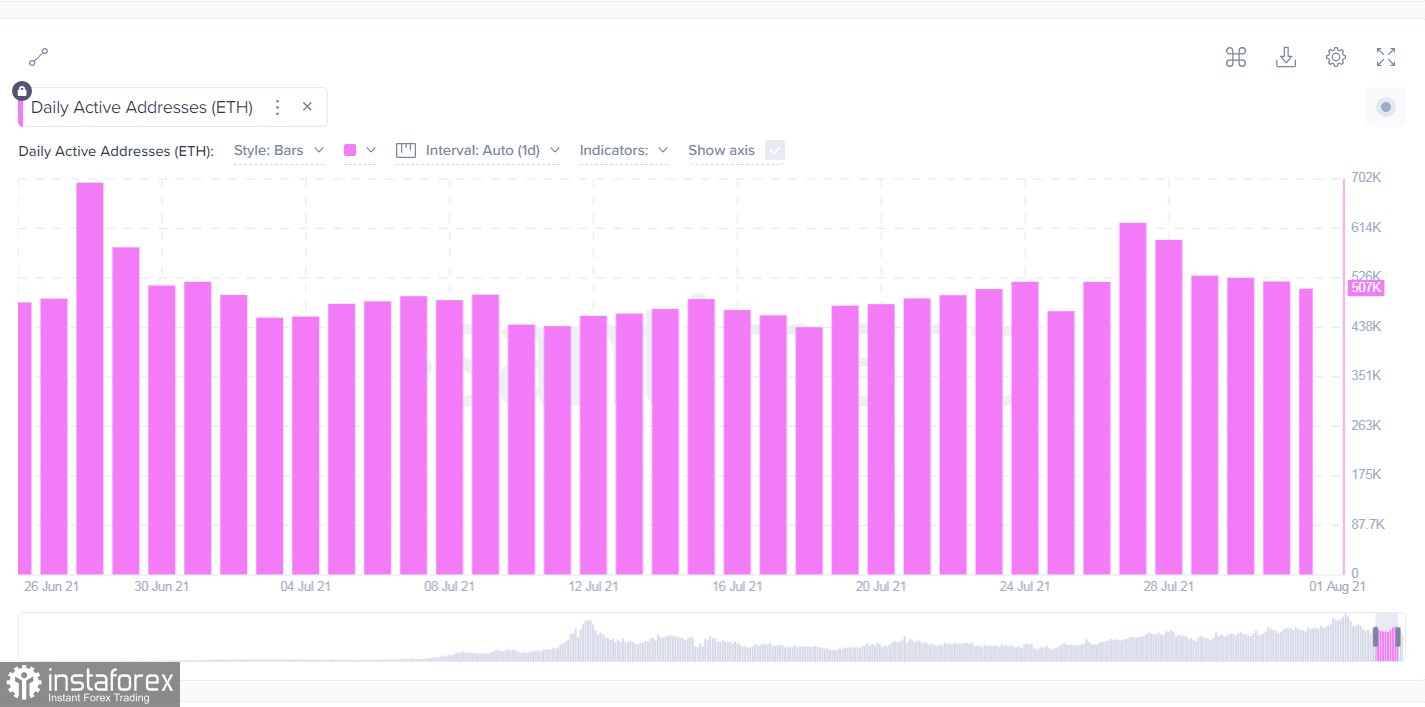This screenshot has height=707, width=1425.
Task: Click the 28 Jul 21 date label
Action: [x=1170, y=586]
